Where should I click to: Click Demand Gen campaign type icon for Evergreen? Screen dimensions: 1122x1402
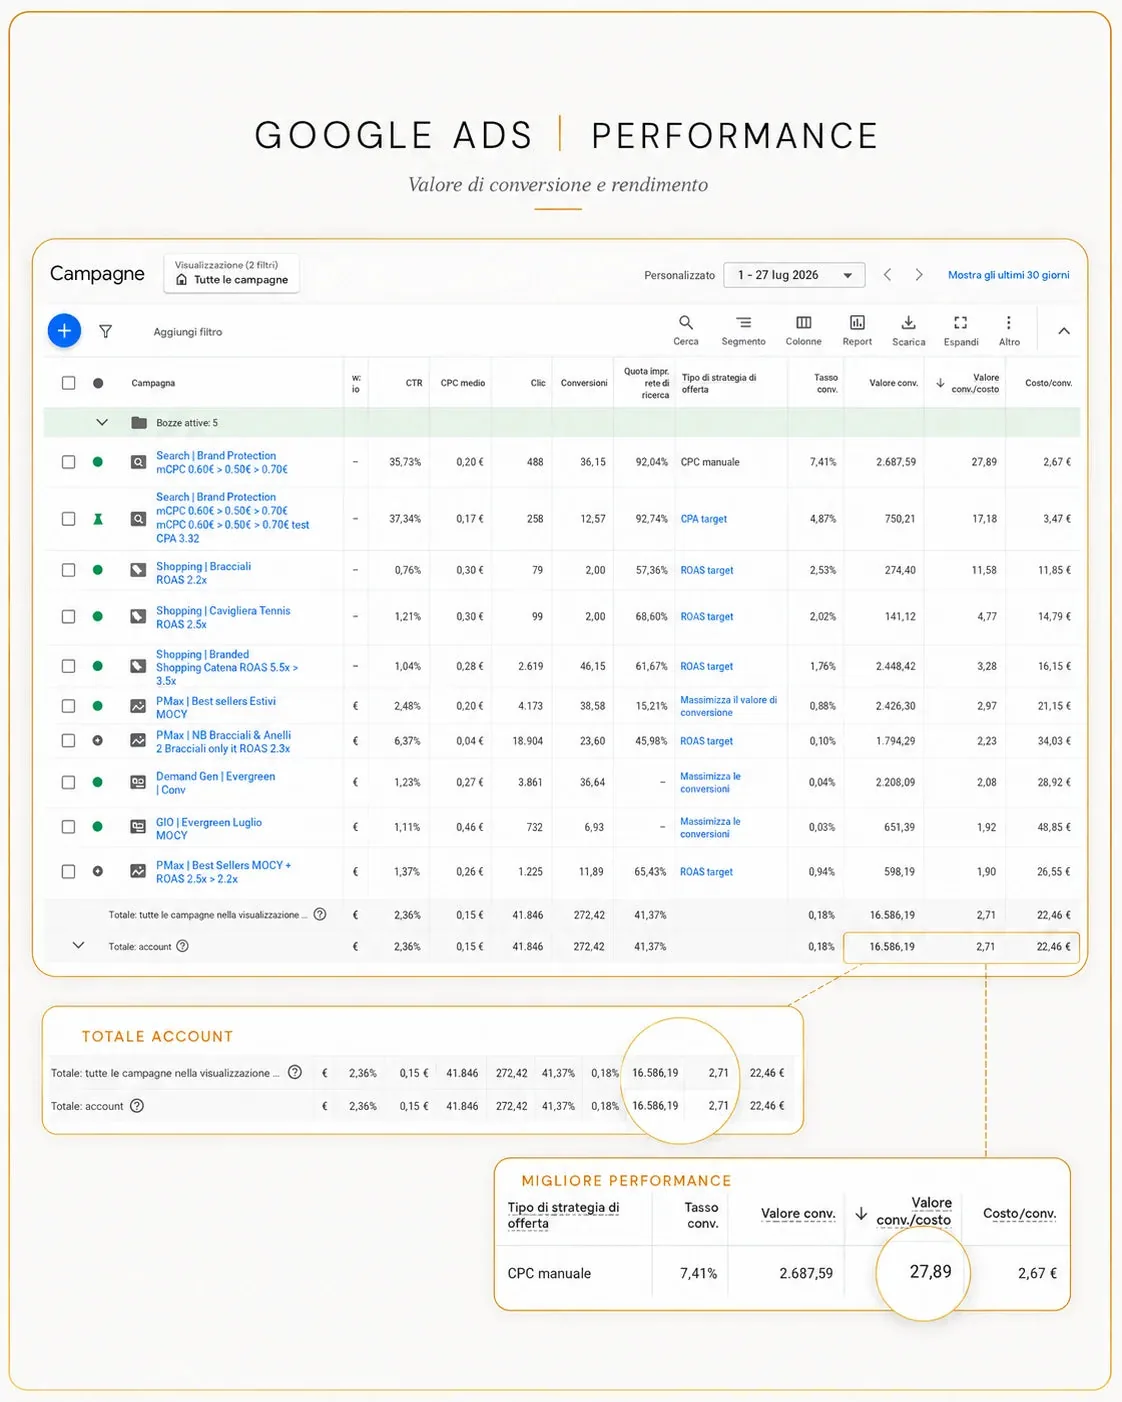tap(138, 782)
